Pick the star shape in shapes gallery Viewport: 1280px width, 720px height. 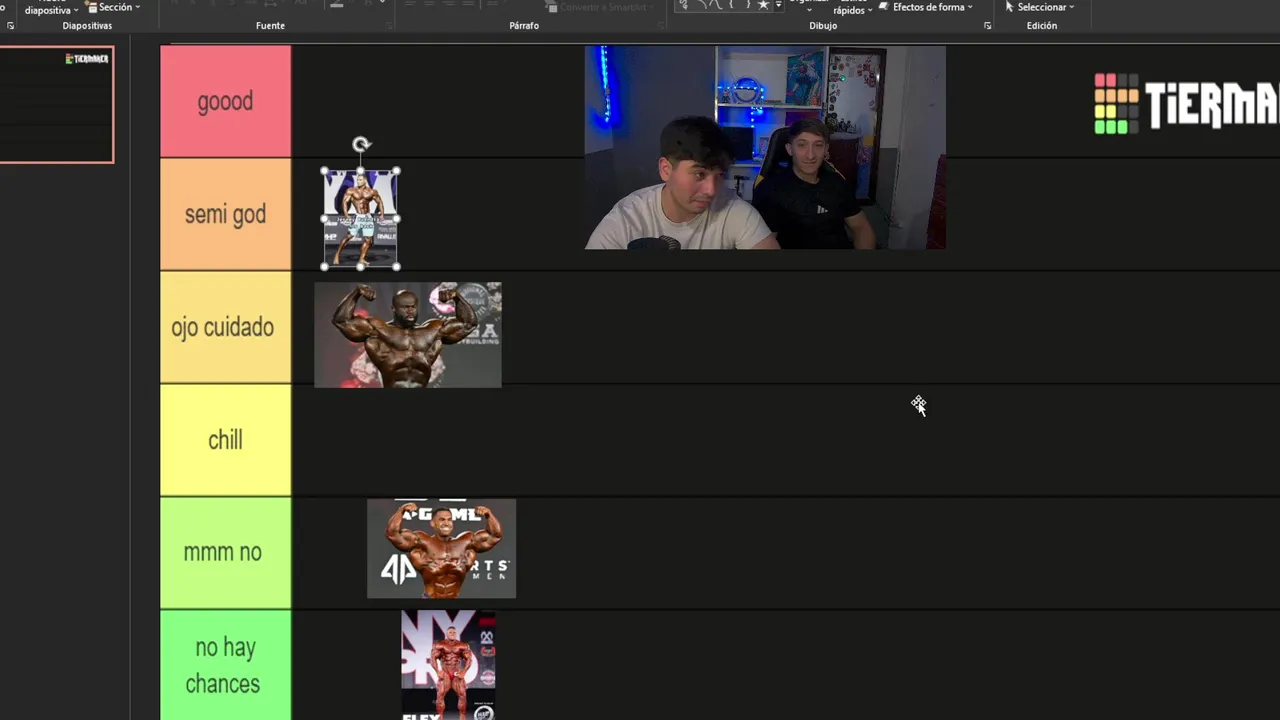coord(763,5)
